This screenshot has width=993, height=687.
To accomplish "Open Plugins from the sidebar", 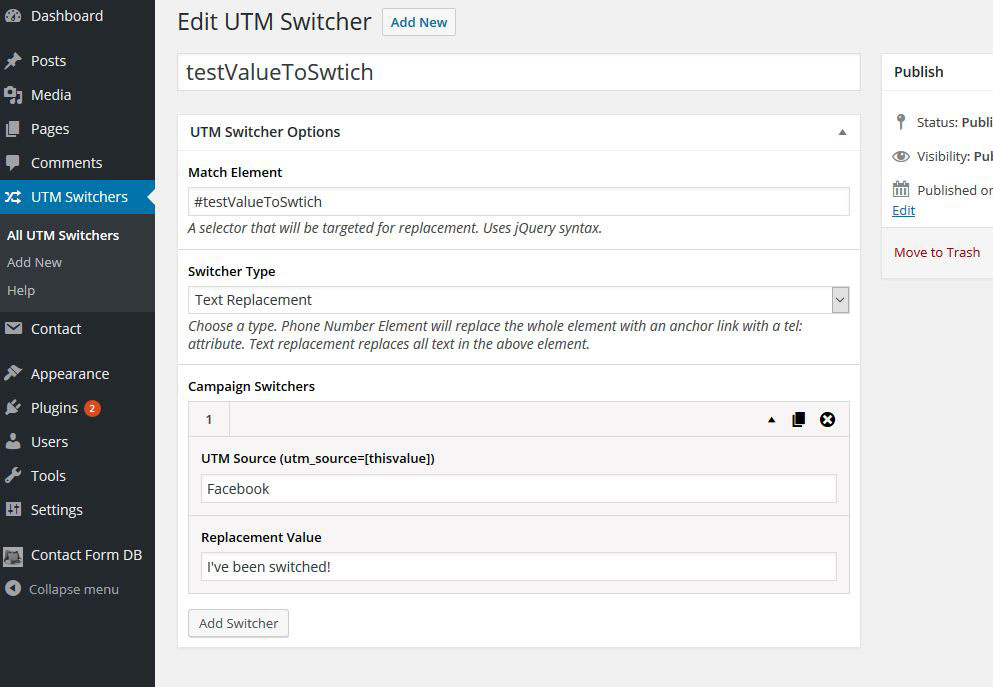I will 54,408.
